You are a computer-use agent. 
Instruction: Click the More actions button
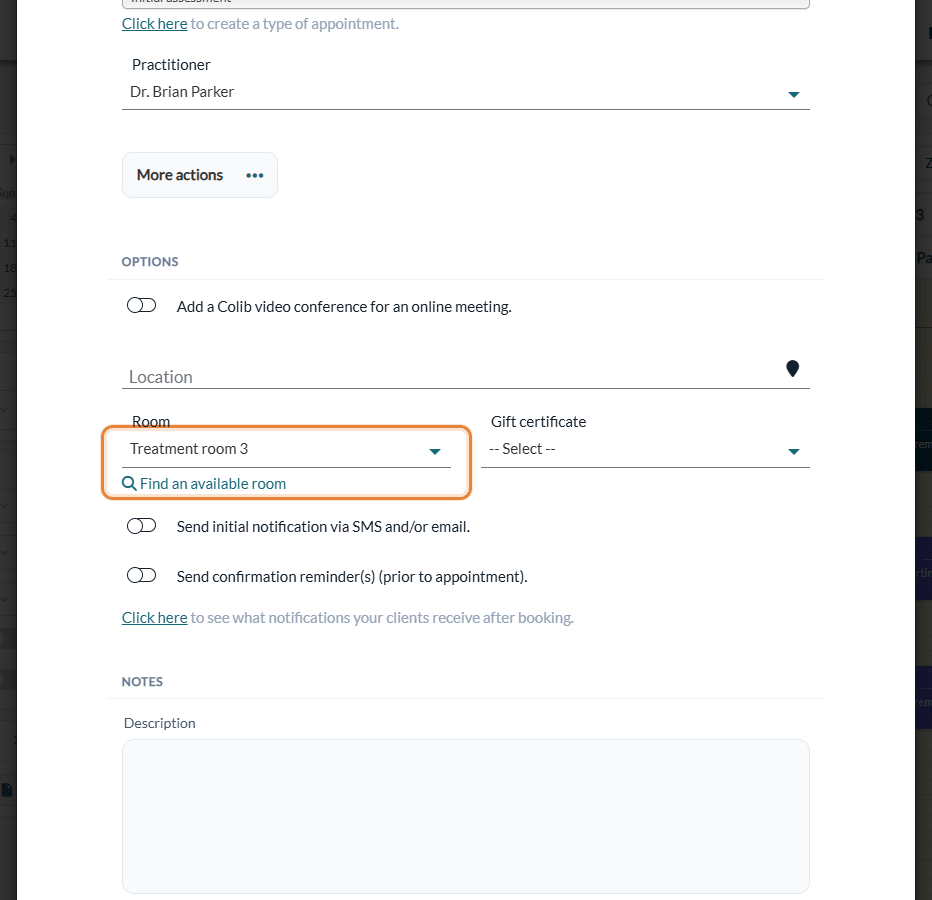coord(200,175)
